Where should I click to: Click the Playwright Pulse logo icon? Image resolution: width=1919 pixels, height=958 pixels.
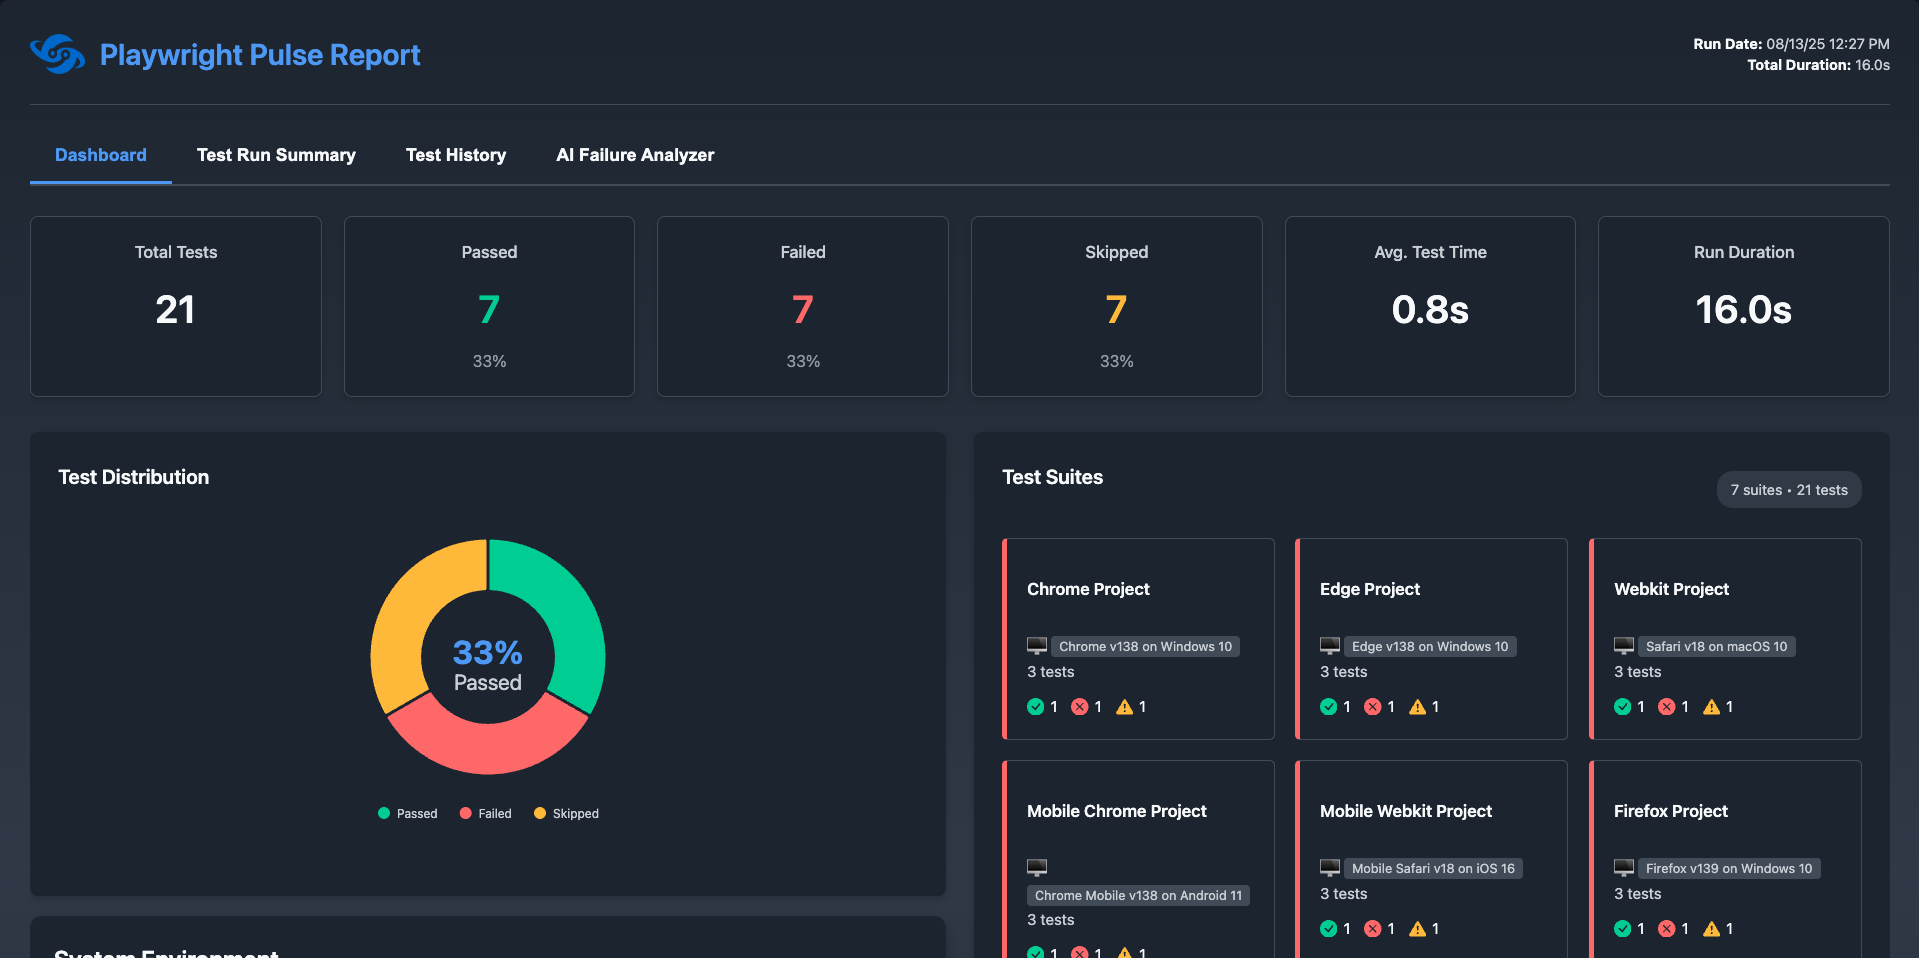(x=57, y=54)
